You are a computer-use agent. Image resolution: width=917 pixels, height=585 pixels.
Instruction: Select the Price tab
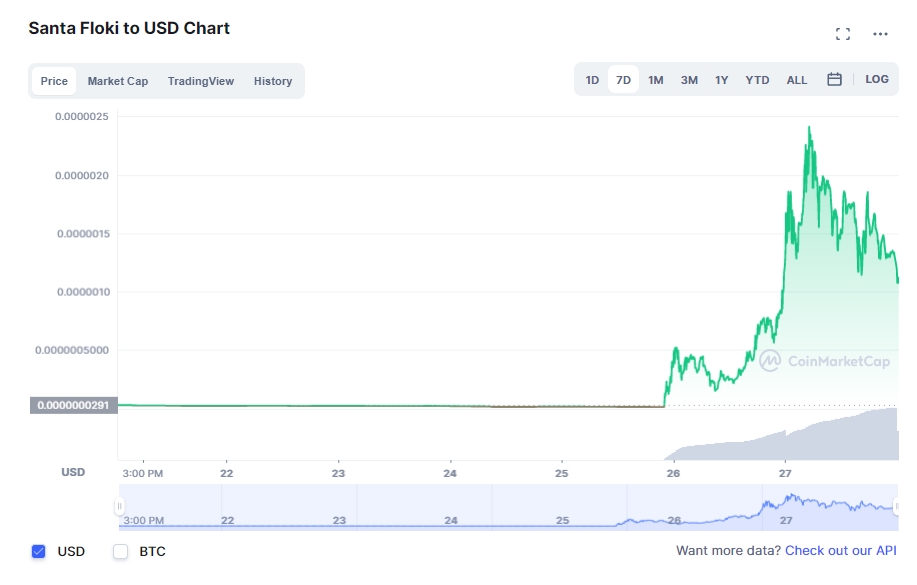point(54,81)
